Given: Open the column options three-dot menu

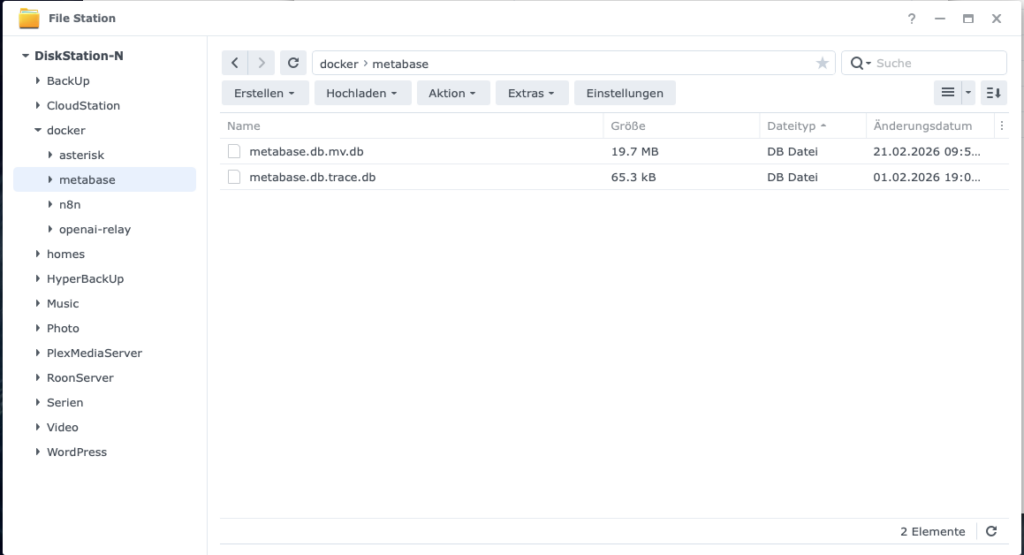Looking at the screenshot, I should (x=1002, y=126).
